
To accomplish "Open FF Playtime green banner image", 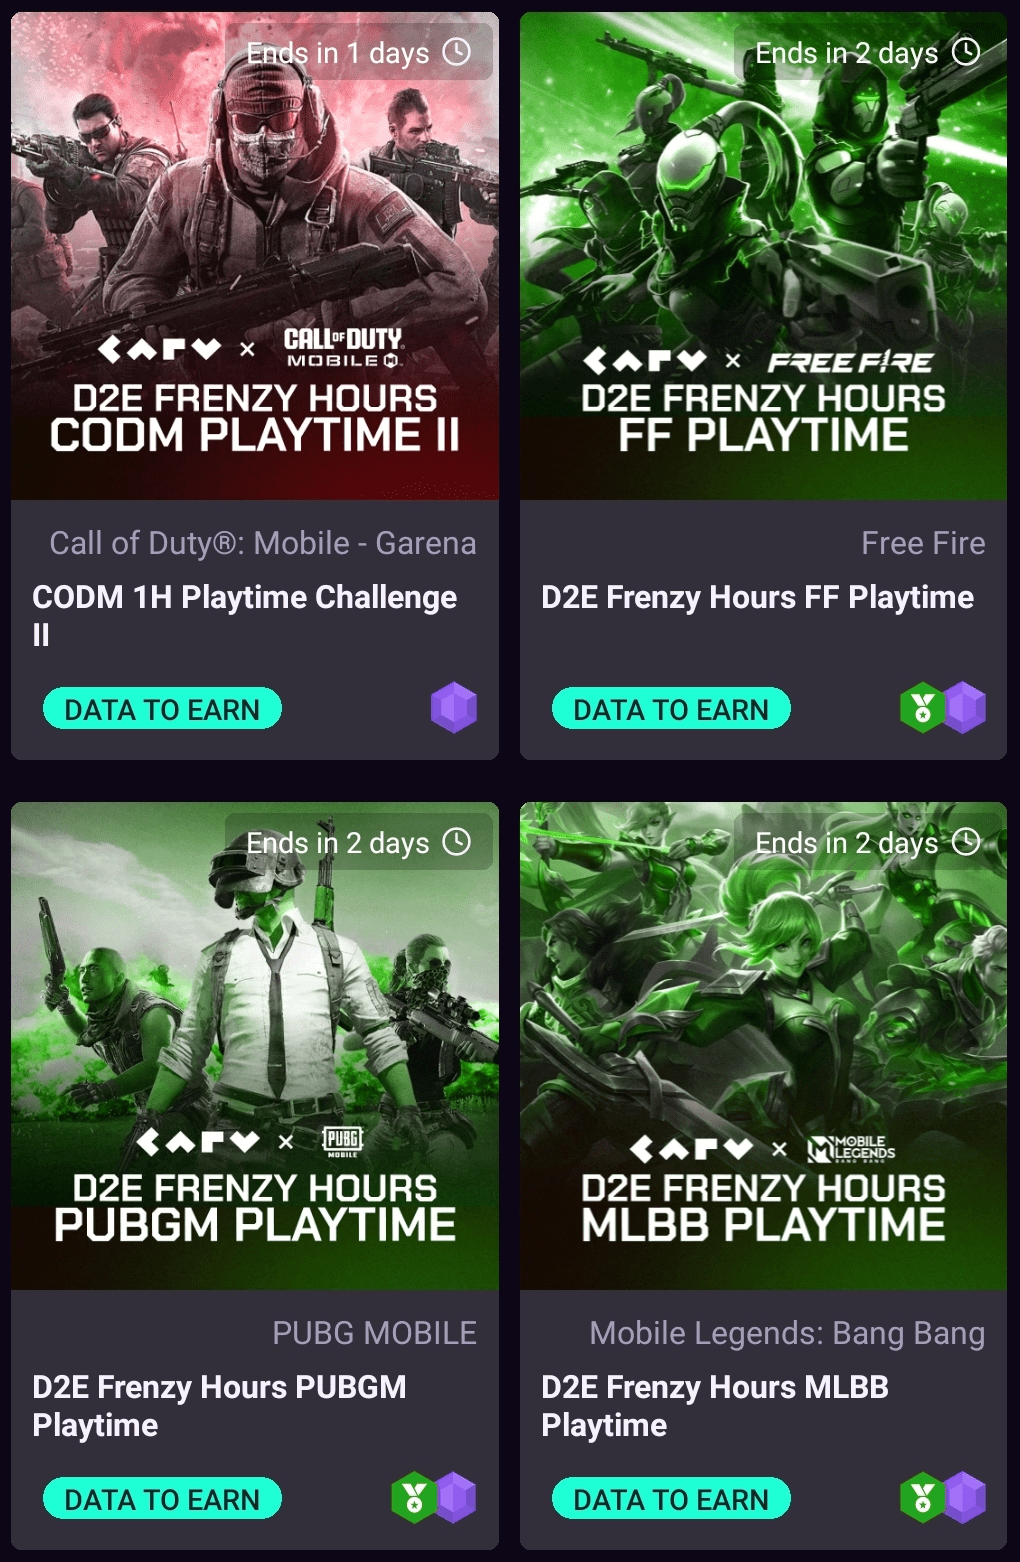I will [x=763, y=256].
